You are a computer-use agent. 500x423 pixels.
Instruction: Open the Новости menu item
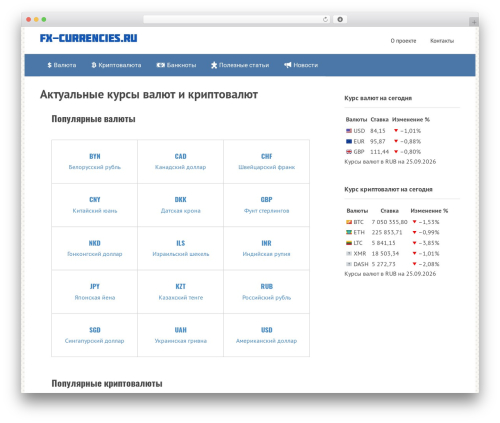pos(301,65)
